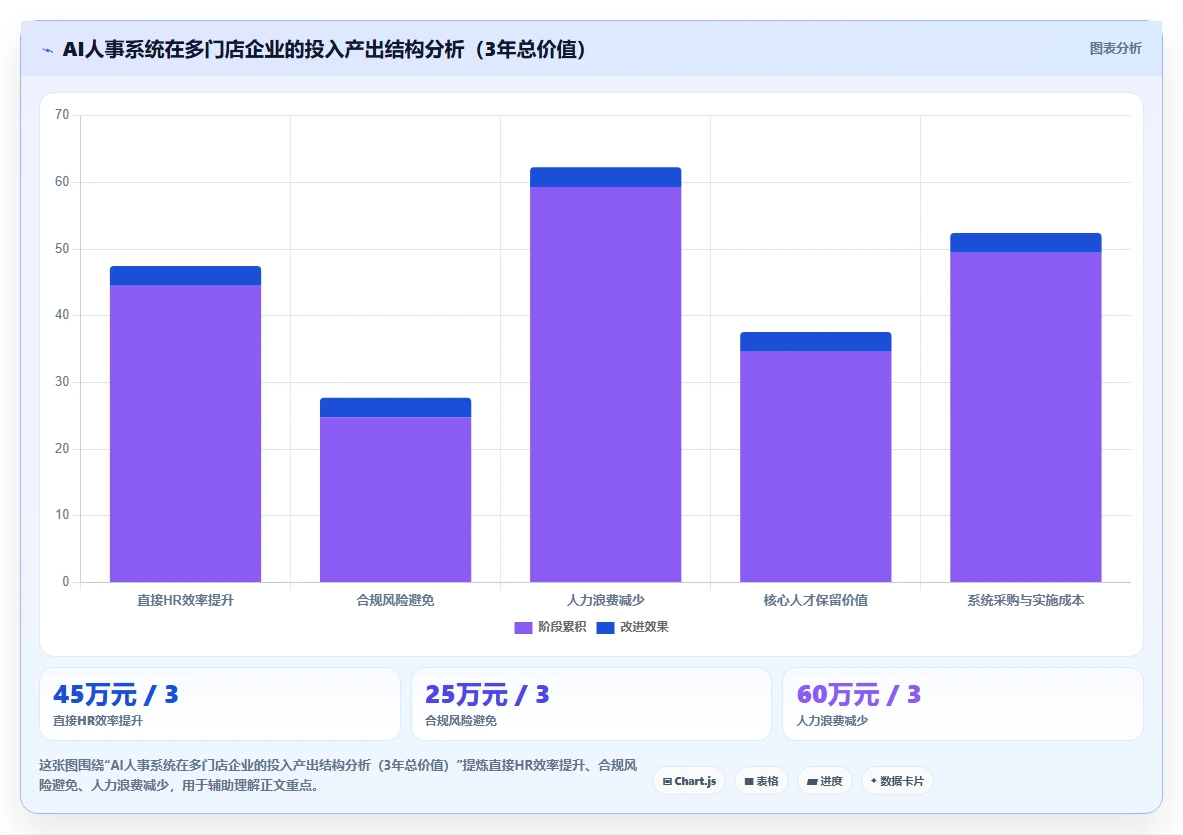Click the purple bar for 系统采购与实施成本
The height and width of the screenshot is (835, 1183).
pyautogui.click(x=1026, y=417)
